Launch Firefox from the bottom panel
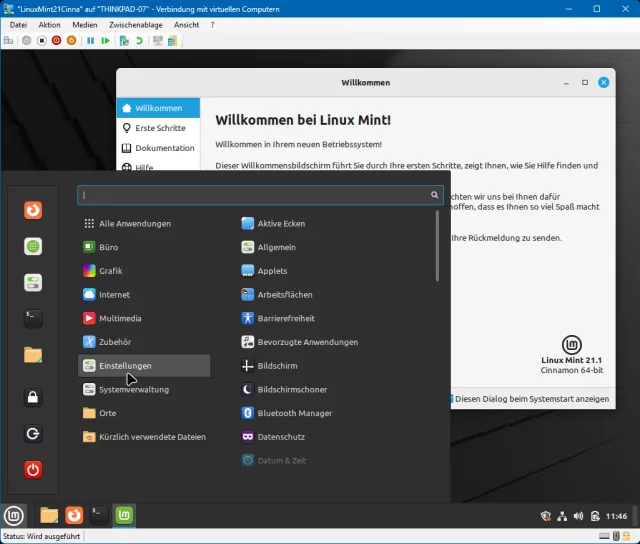Screen dimensions: 640x544 (x=74, y=515)
